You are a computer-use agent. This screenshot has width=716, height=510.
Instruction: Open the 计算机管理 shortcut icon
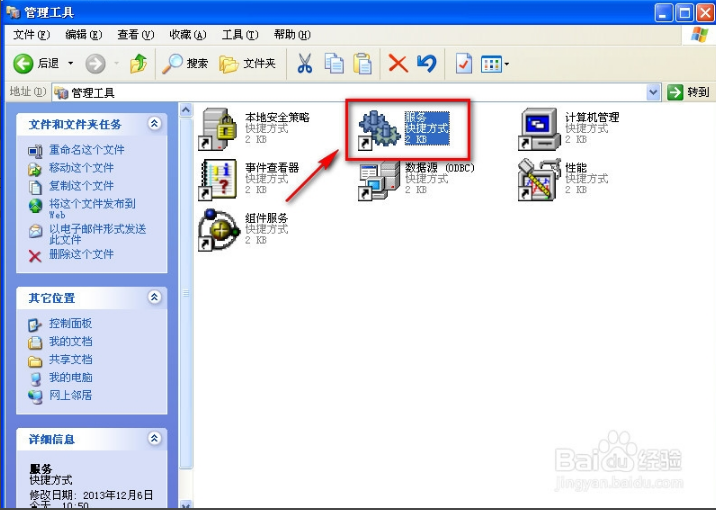coord(540,129)
